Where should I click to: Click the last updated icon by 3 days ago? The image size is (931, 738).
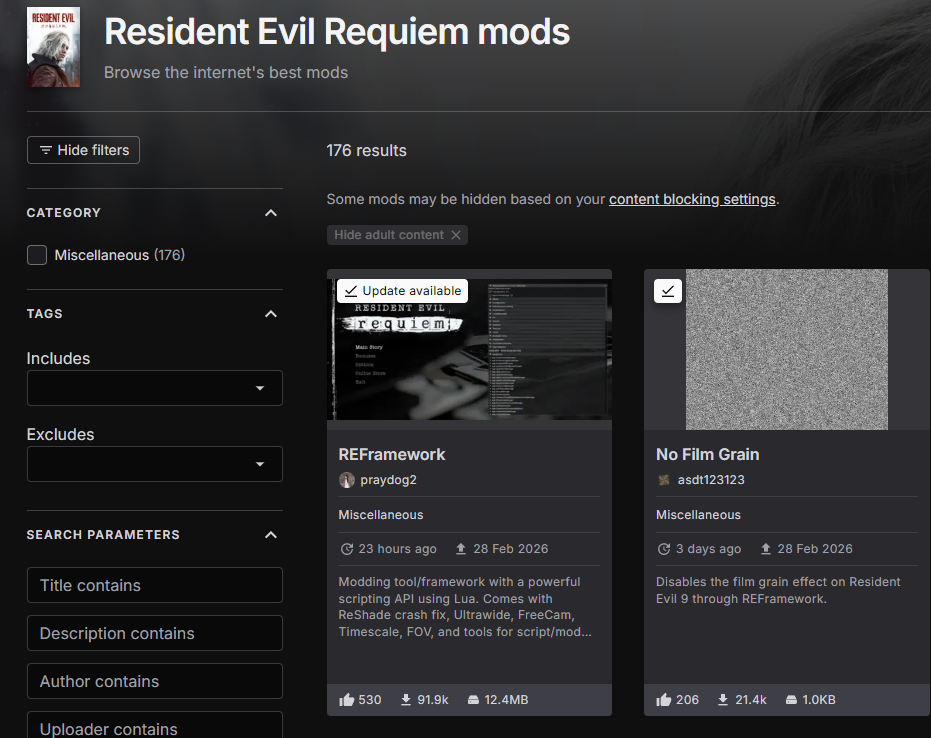tap(664, 549)
